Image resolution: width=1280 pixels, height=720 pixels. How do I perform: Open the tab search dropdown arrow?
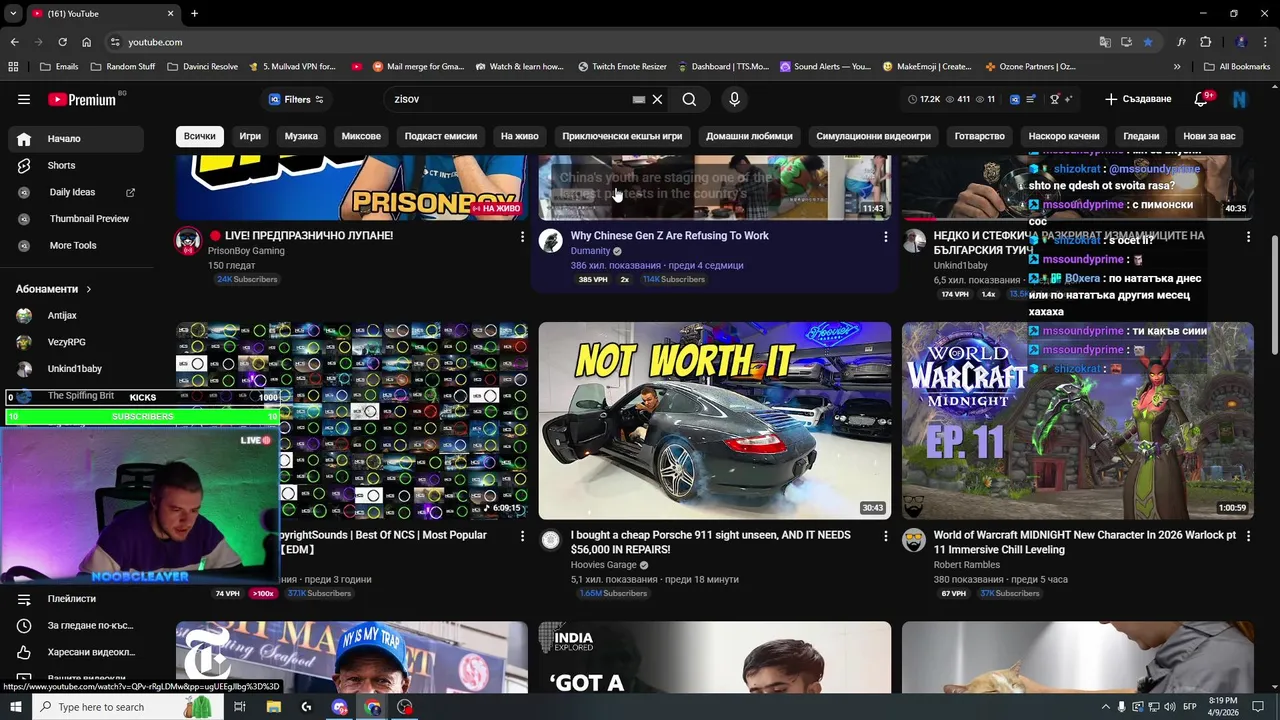[x=13, y=13]
